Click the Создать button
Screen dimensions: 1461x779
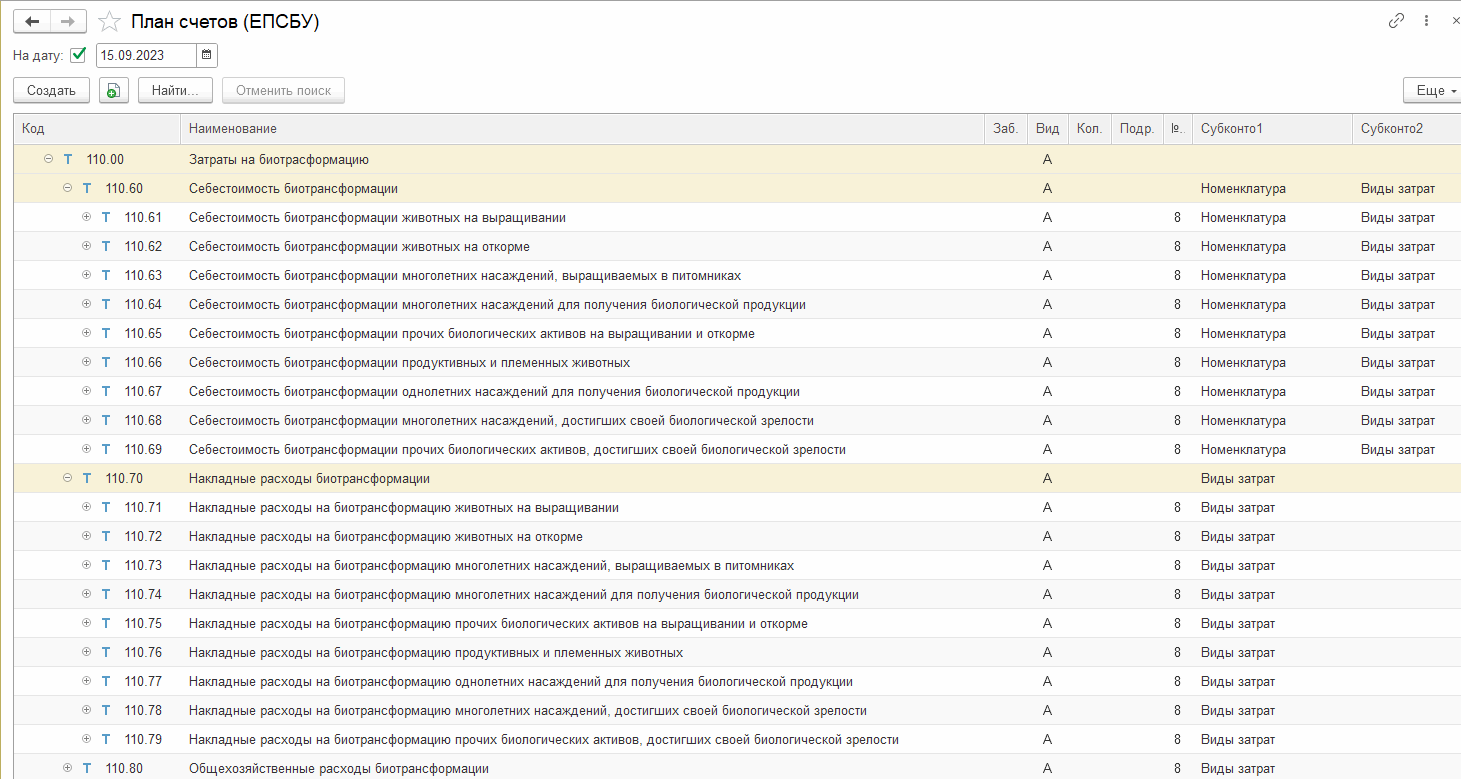tap(51, 90)
